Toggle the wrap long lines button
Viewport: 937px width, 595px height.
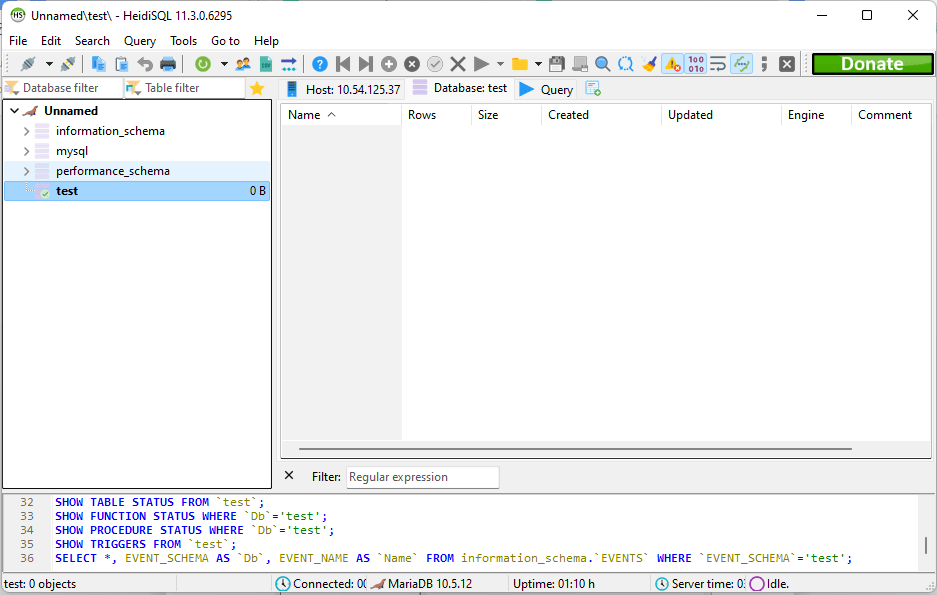(x=718, y=64)
